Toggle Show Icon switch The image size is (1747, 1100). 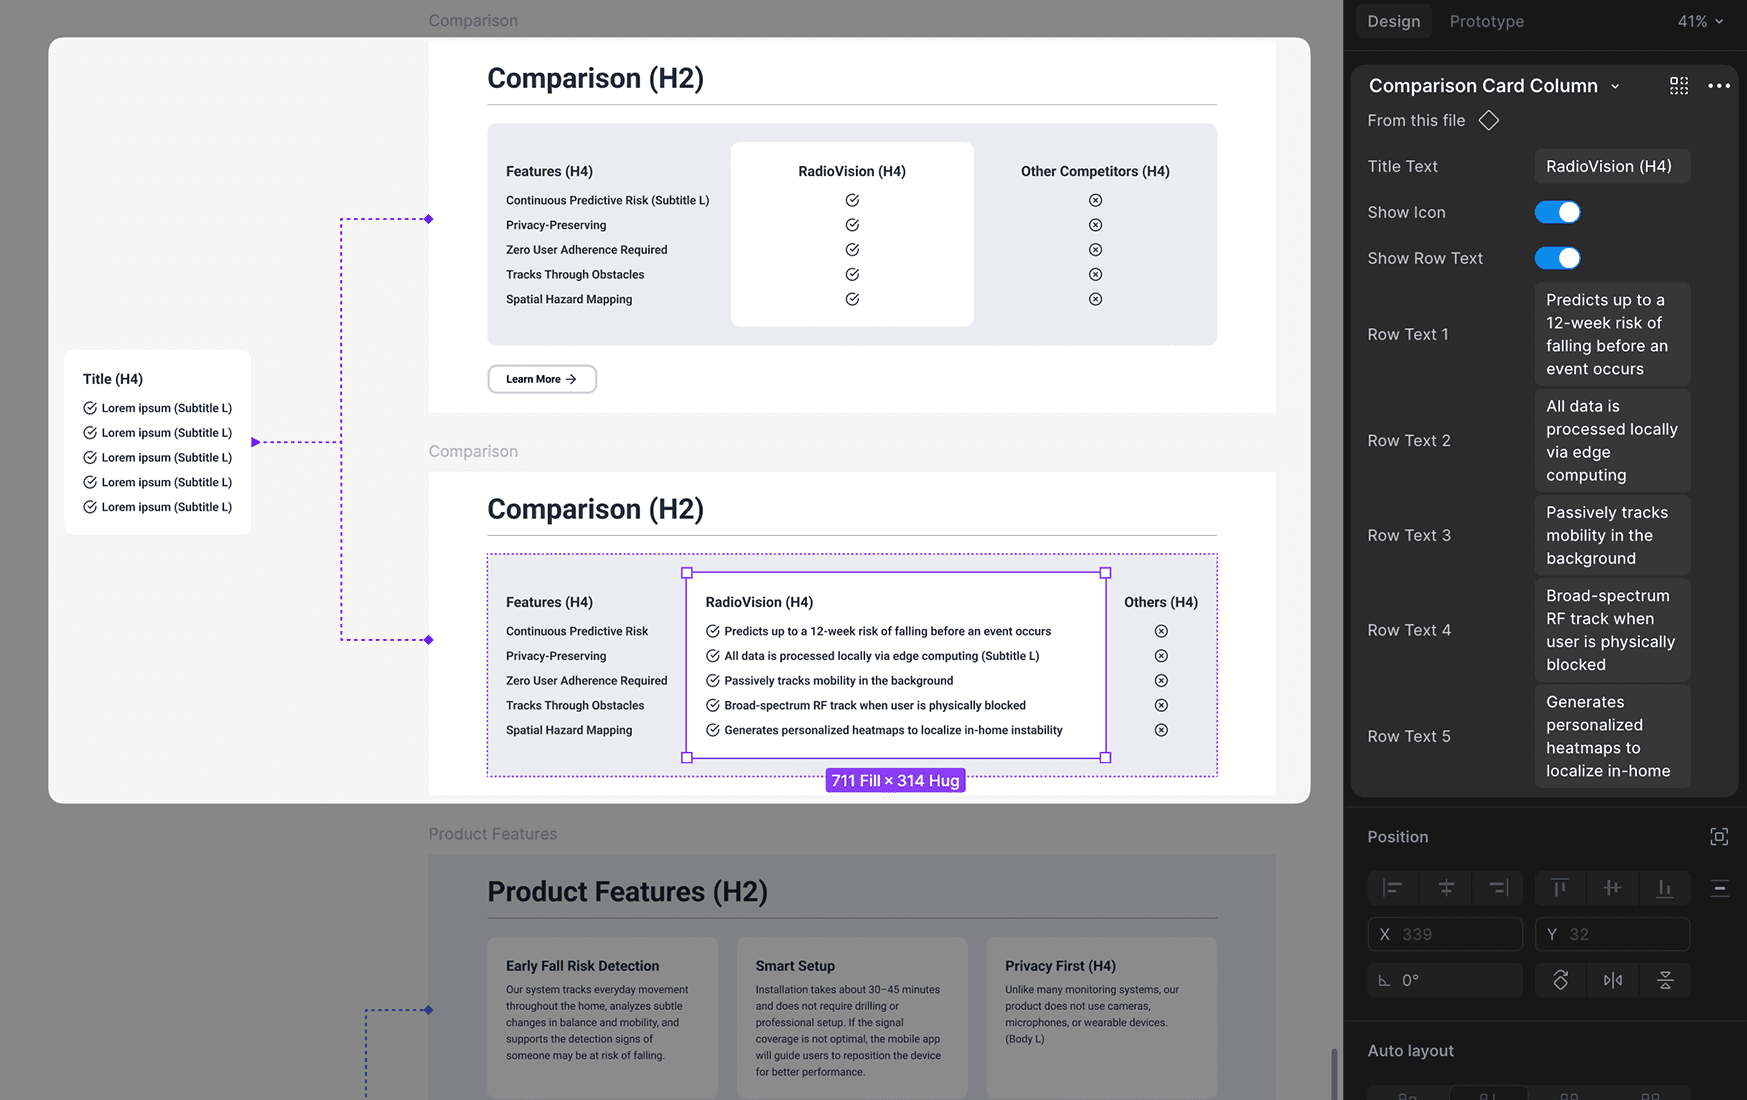[x=1558, y=212]
